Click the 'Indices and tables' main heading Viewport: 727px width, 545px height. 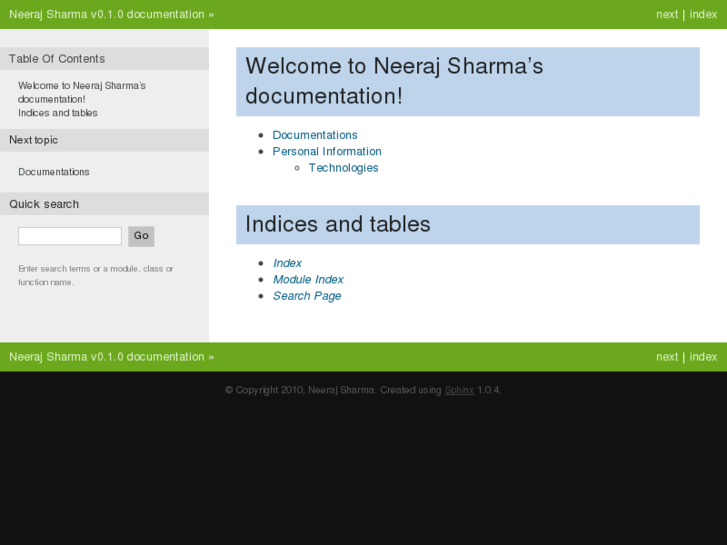pyautogui.click(x=468, y=224)
